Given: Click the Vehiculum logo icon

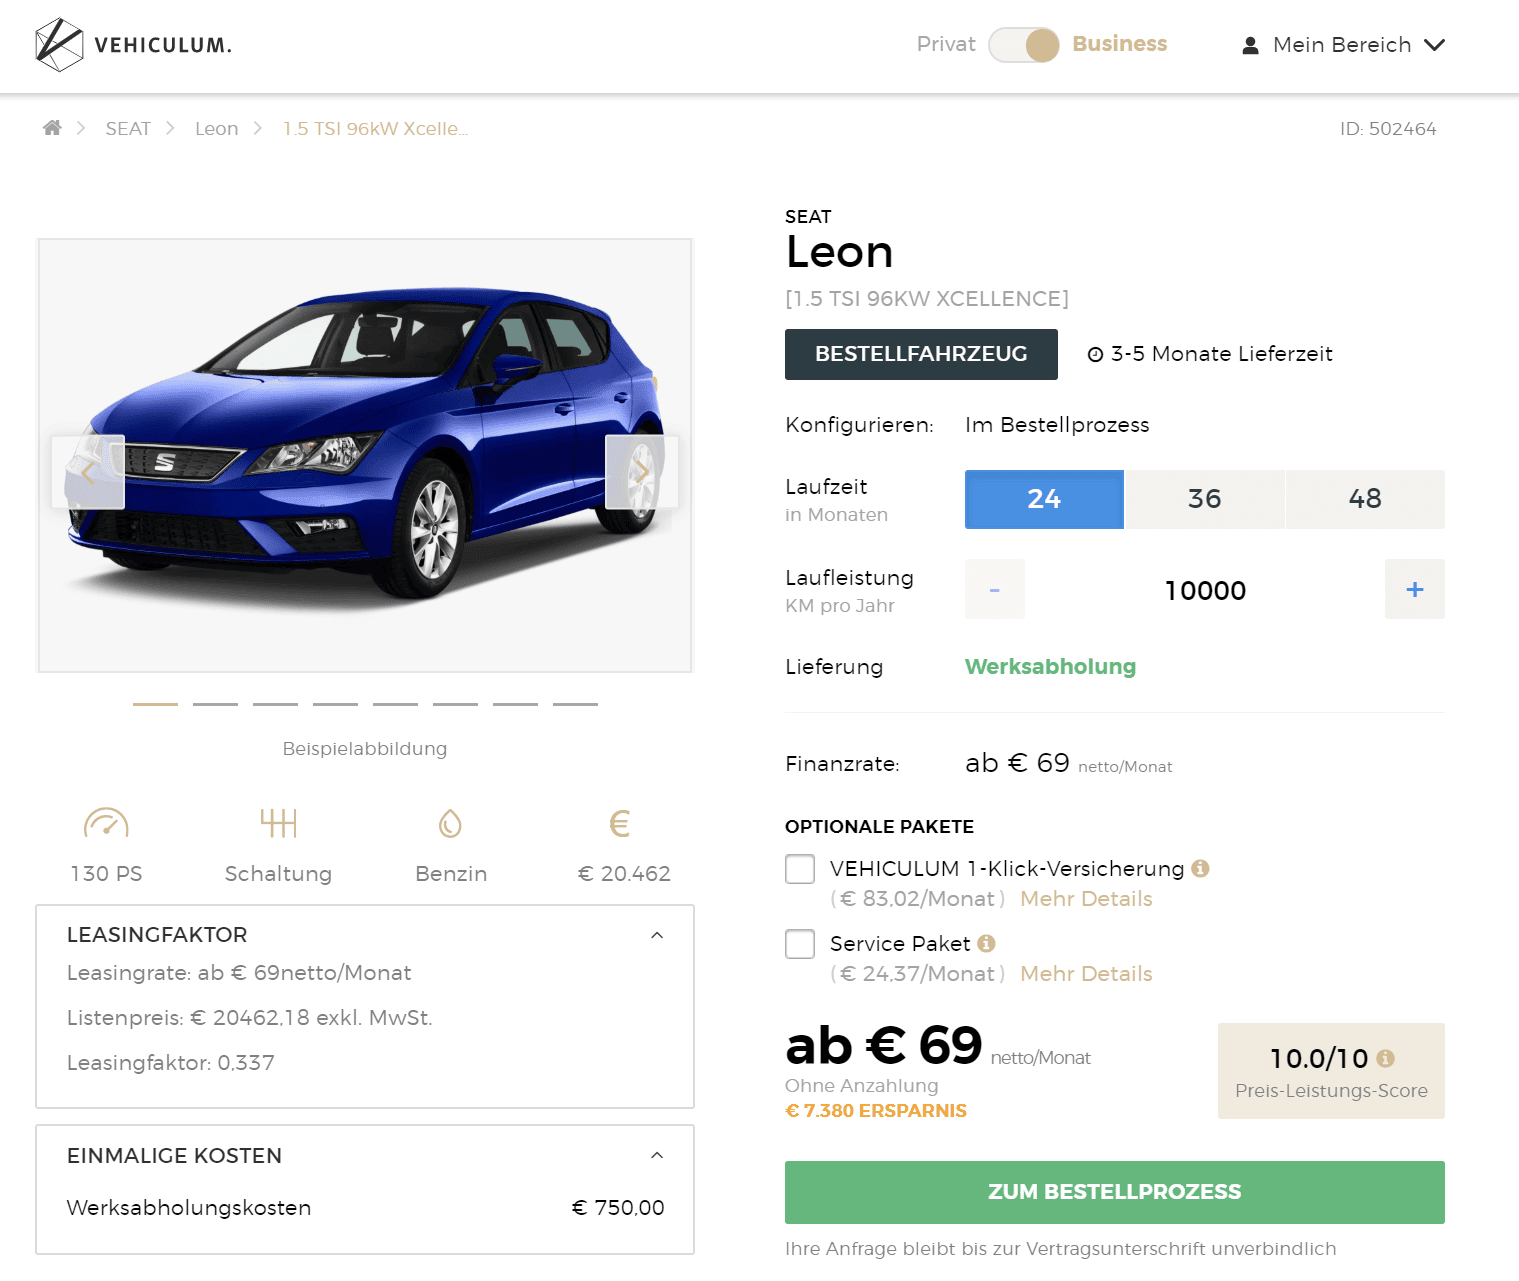Looking at the screenshot, I should 59,45.
